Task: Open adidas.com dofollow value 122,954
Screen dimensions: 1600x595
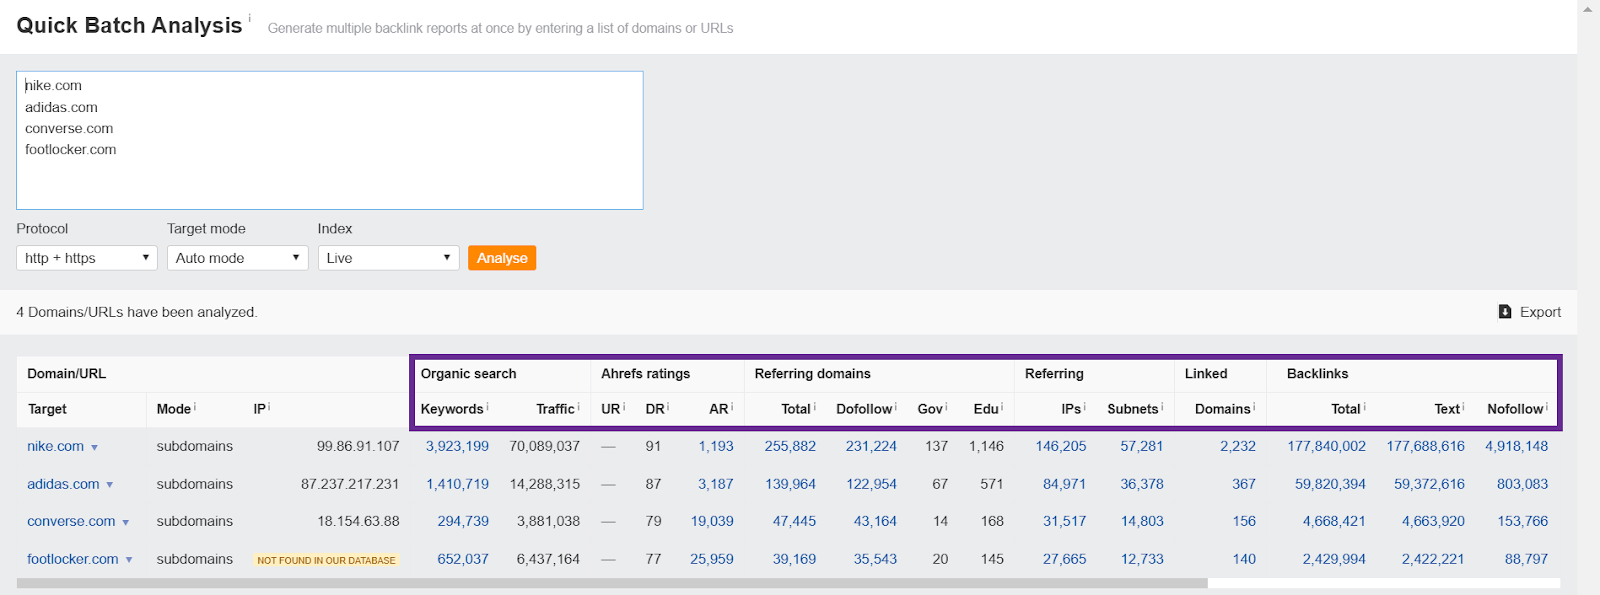Action: click(871, 484)
